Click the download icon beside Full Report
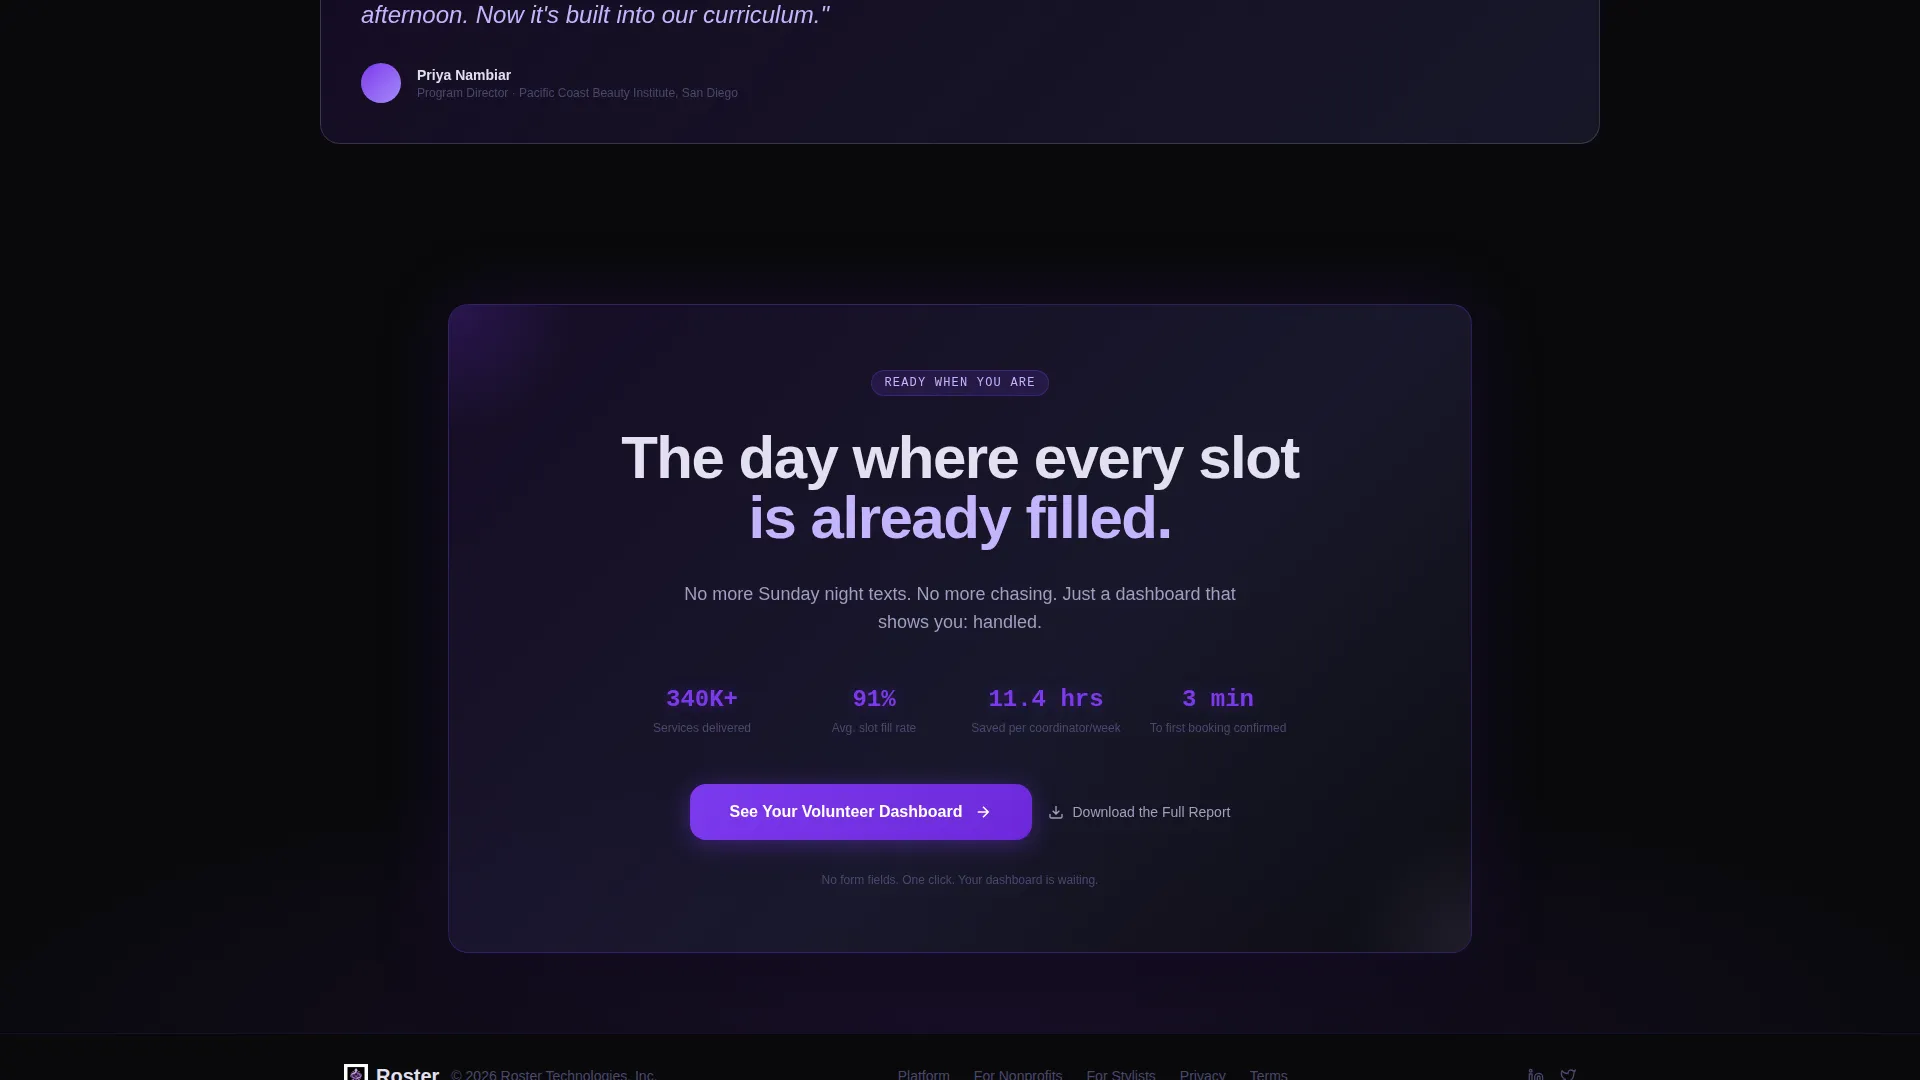Image resolution: width=1920 pixels, height=1080 pixels. [1056, 812]
